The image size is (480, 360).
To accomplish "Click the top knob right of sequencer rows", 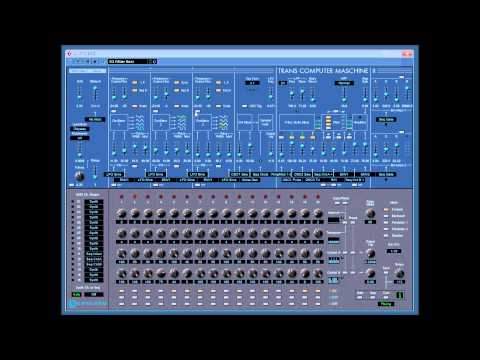I will 370,213.
